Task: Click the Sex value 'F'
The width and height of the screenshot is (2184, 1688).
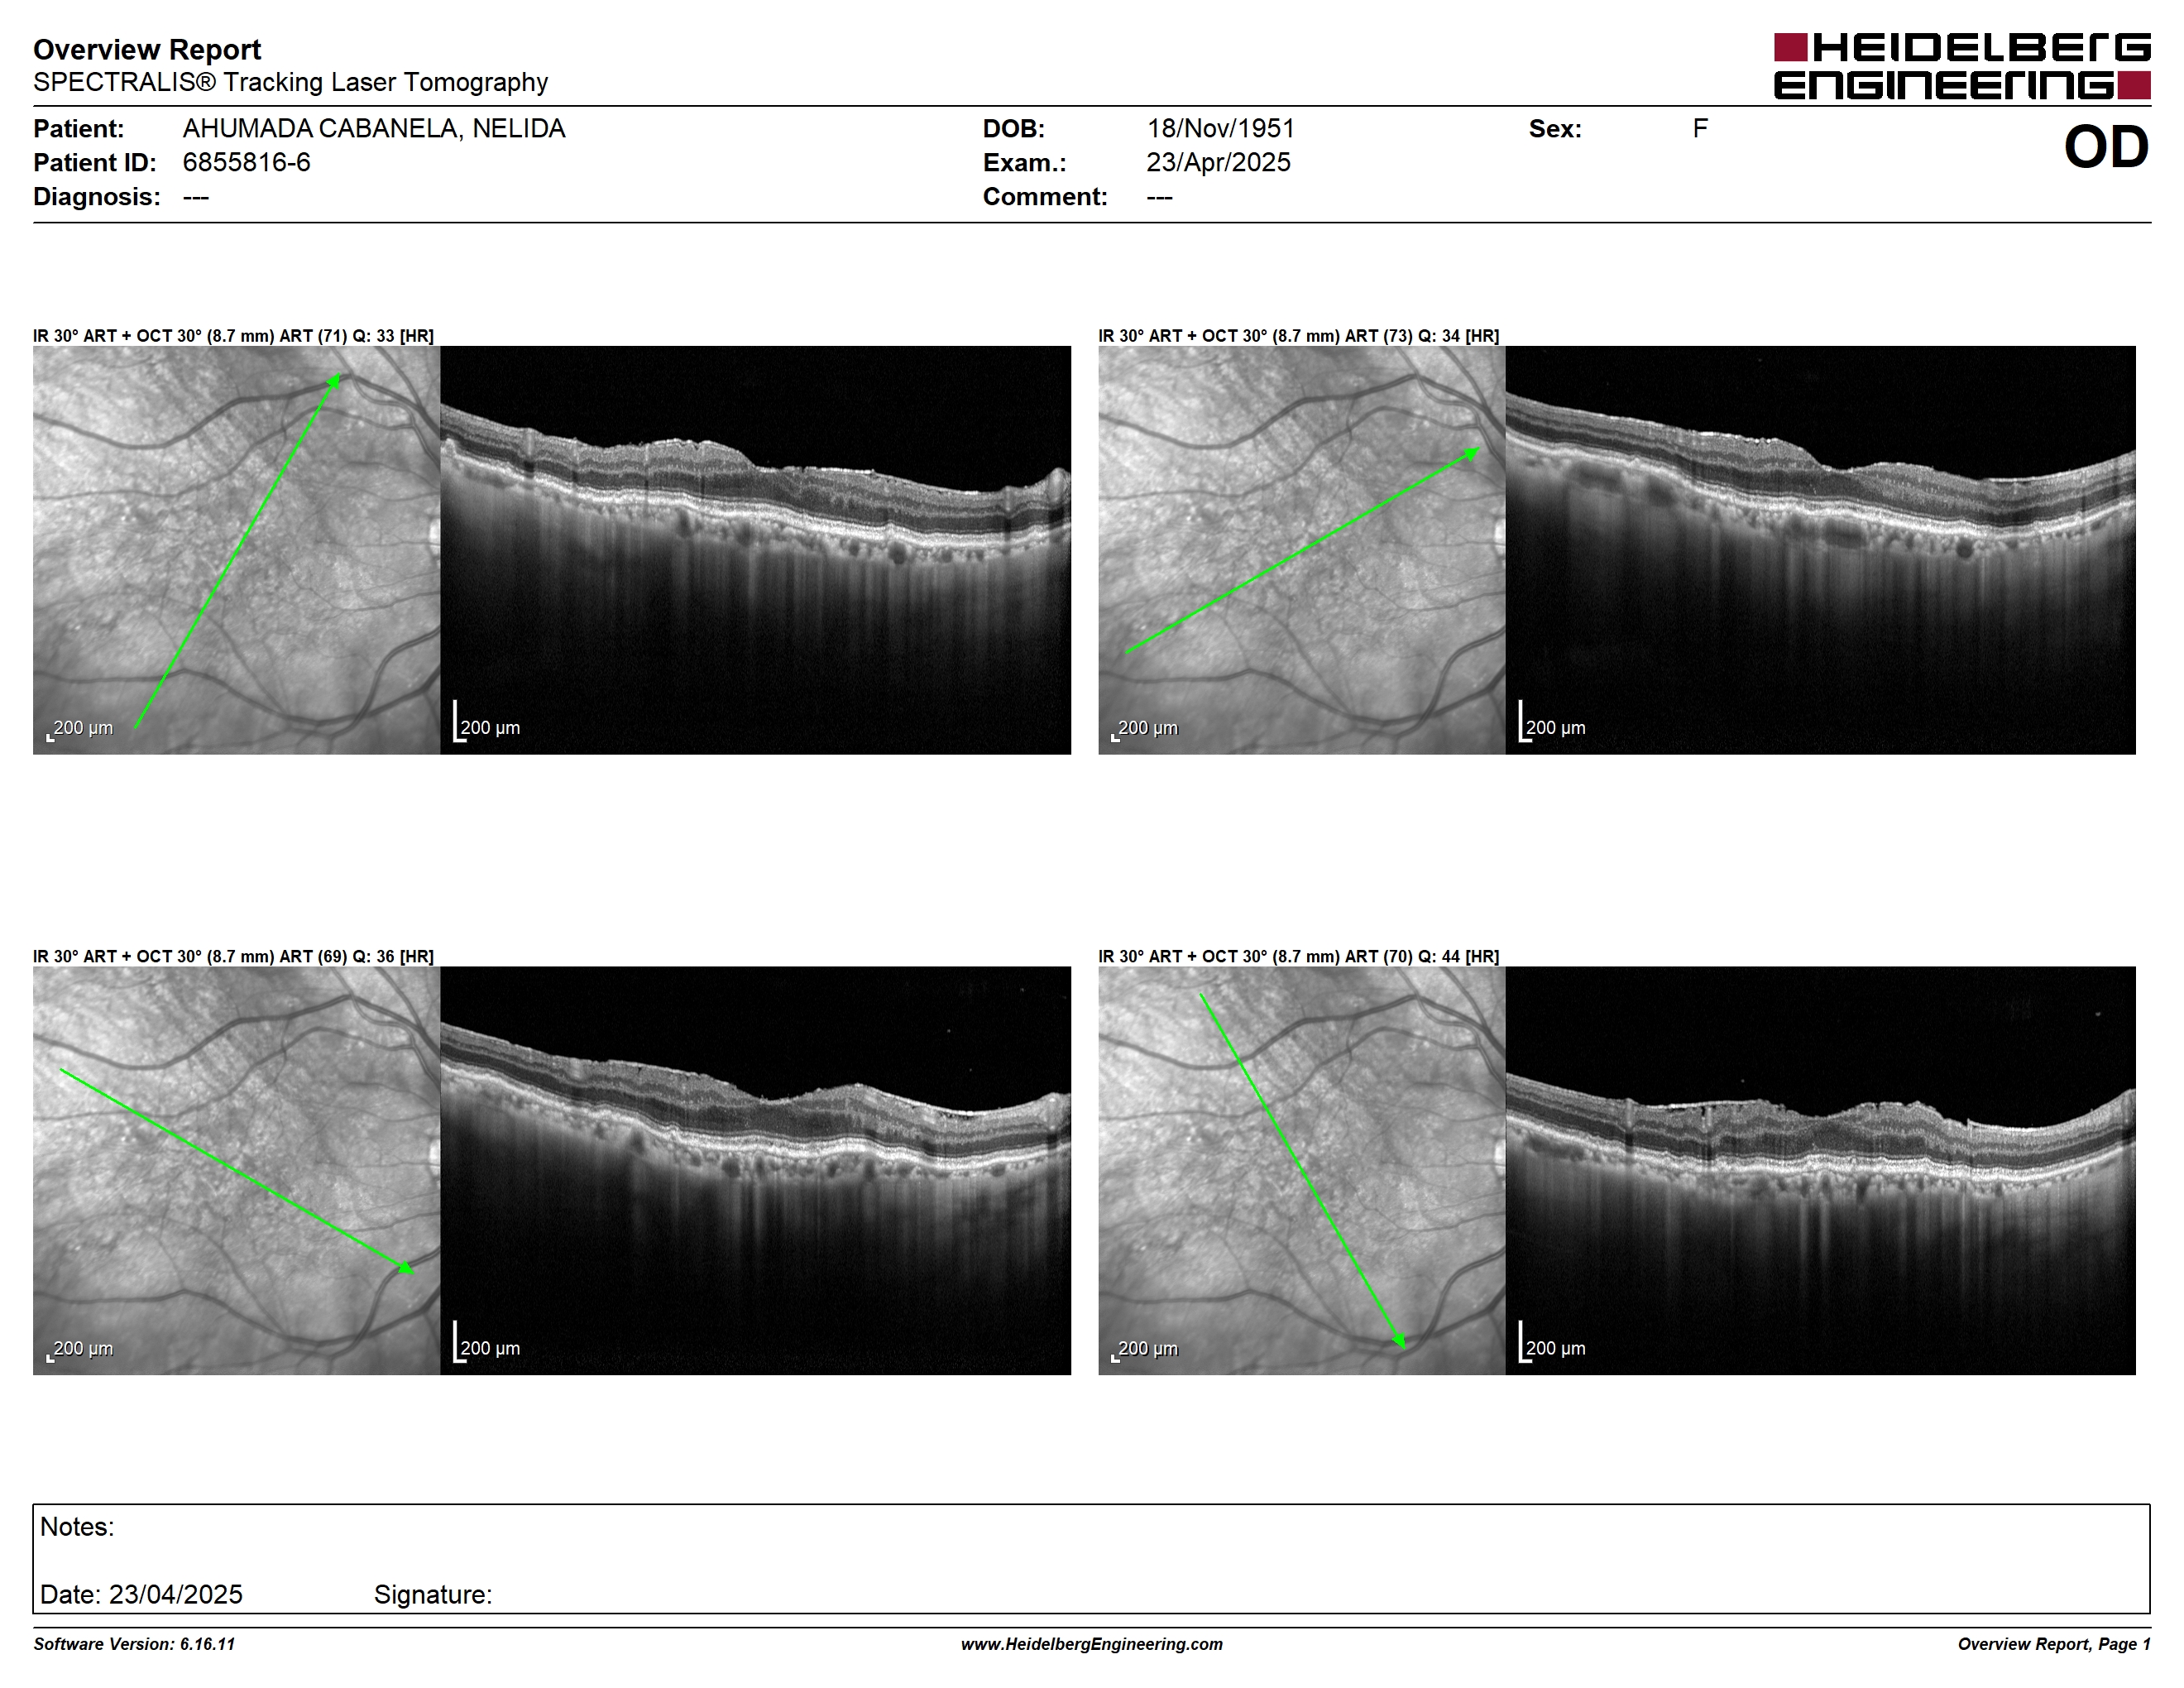Action: [1700, 128]
